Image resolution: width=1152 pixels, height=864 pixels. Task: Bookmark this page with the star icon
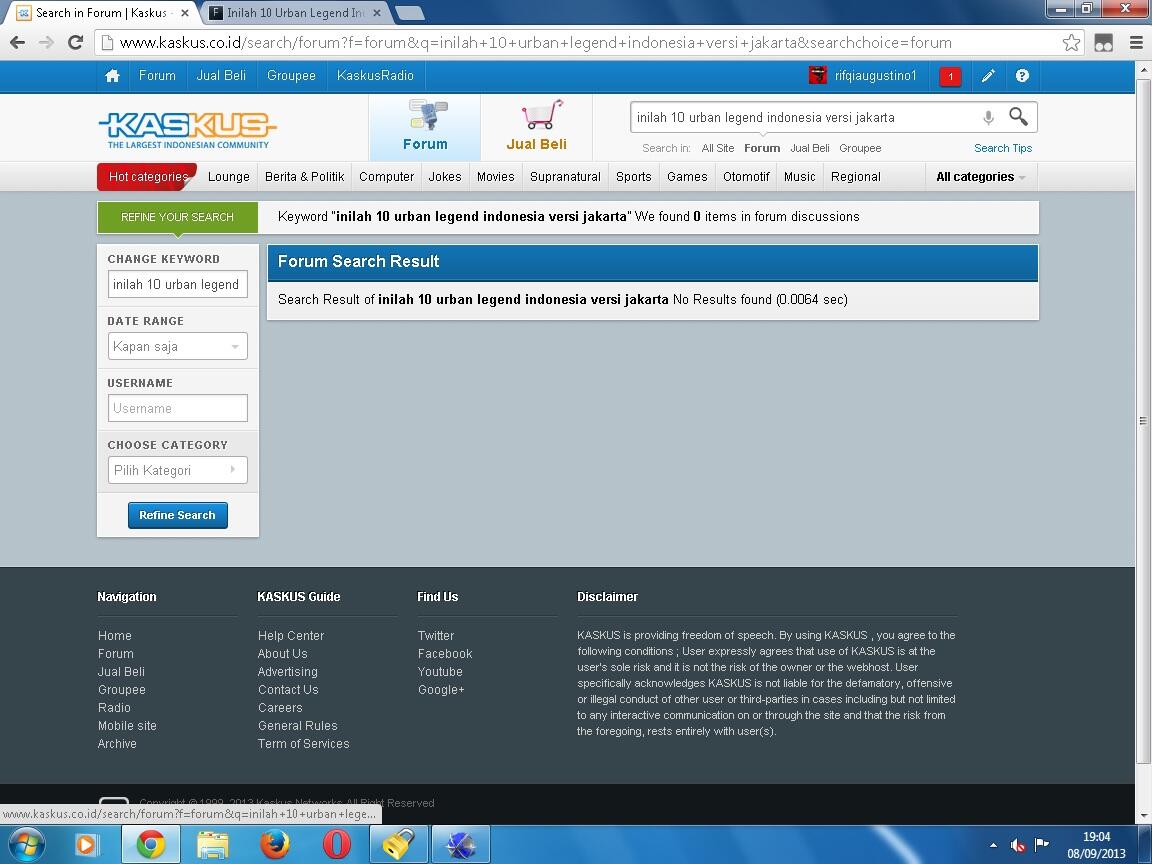click(1071, 43)
